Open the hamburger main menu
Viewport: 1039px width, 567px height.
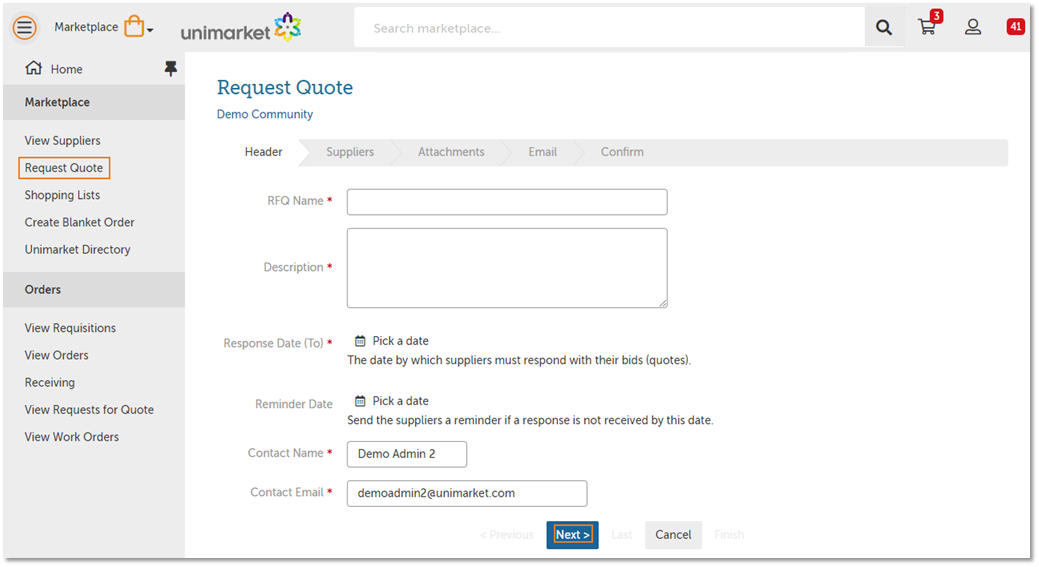(25, 28)
